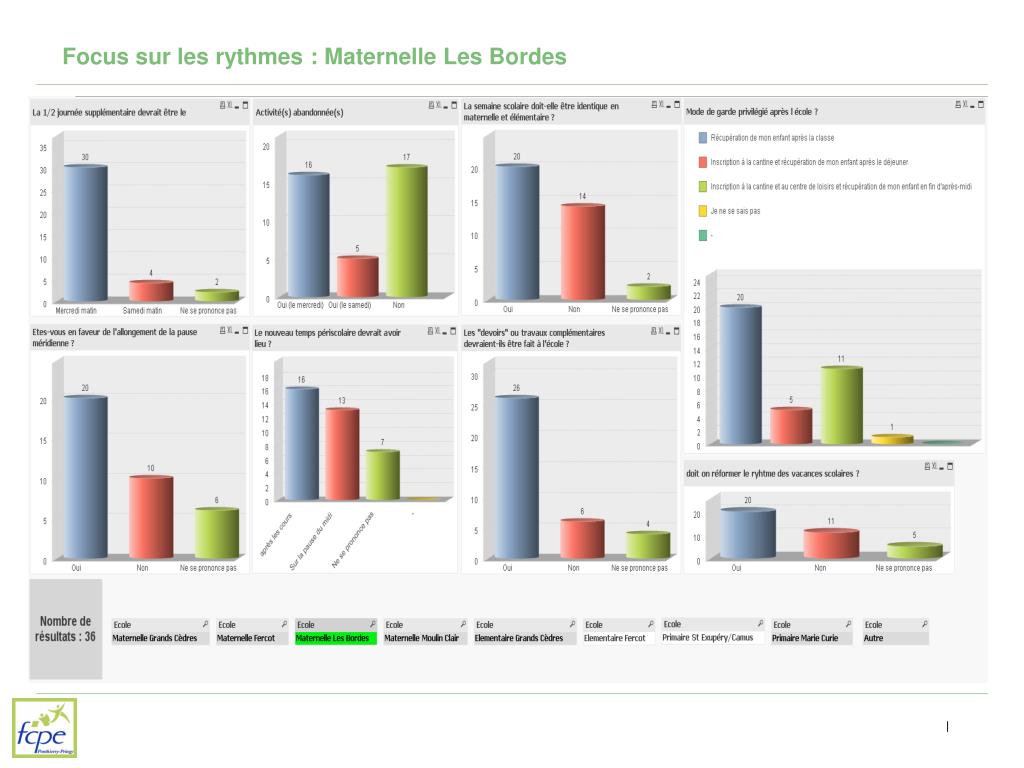Click red legend swatch for cantine after déjeuner
Viewport: 1024px width, 768px height.
tap(703, 162)
